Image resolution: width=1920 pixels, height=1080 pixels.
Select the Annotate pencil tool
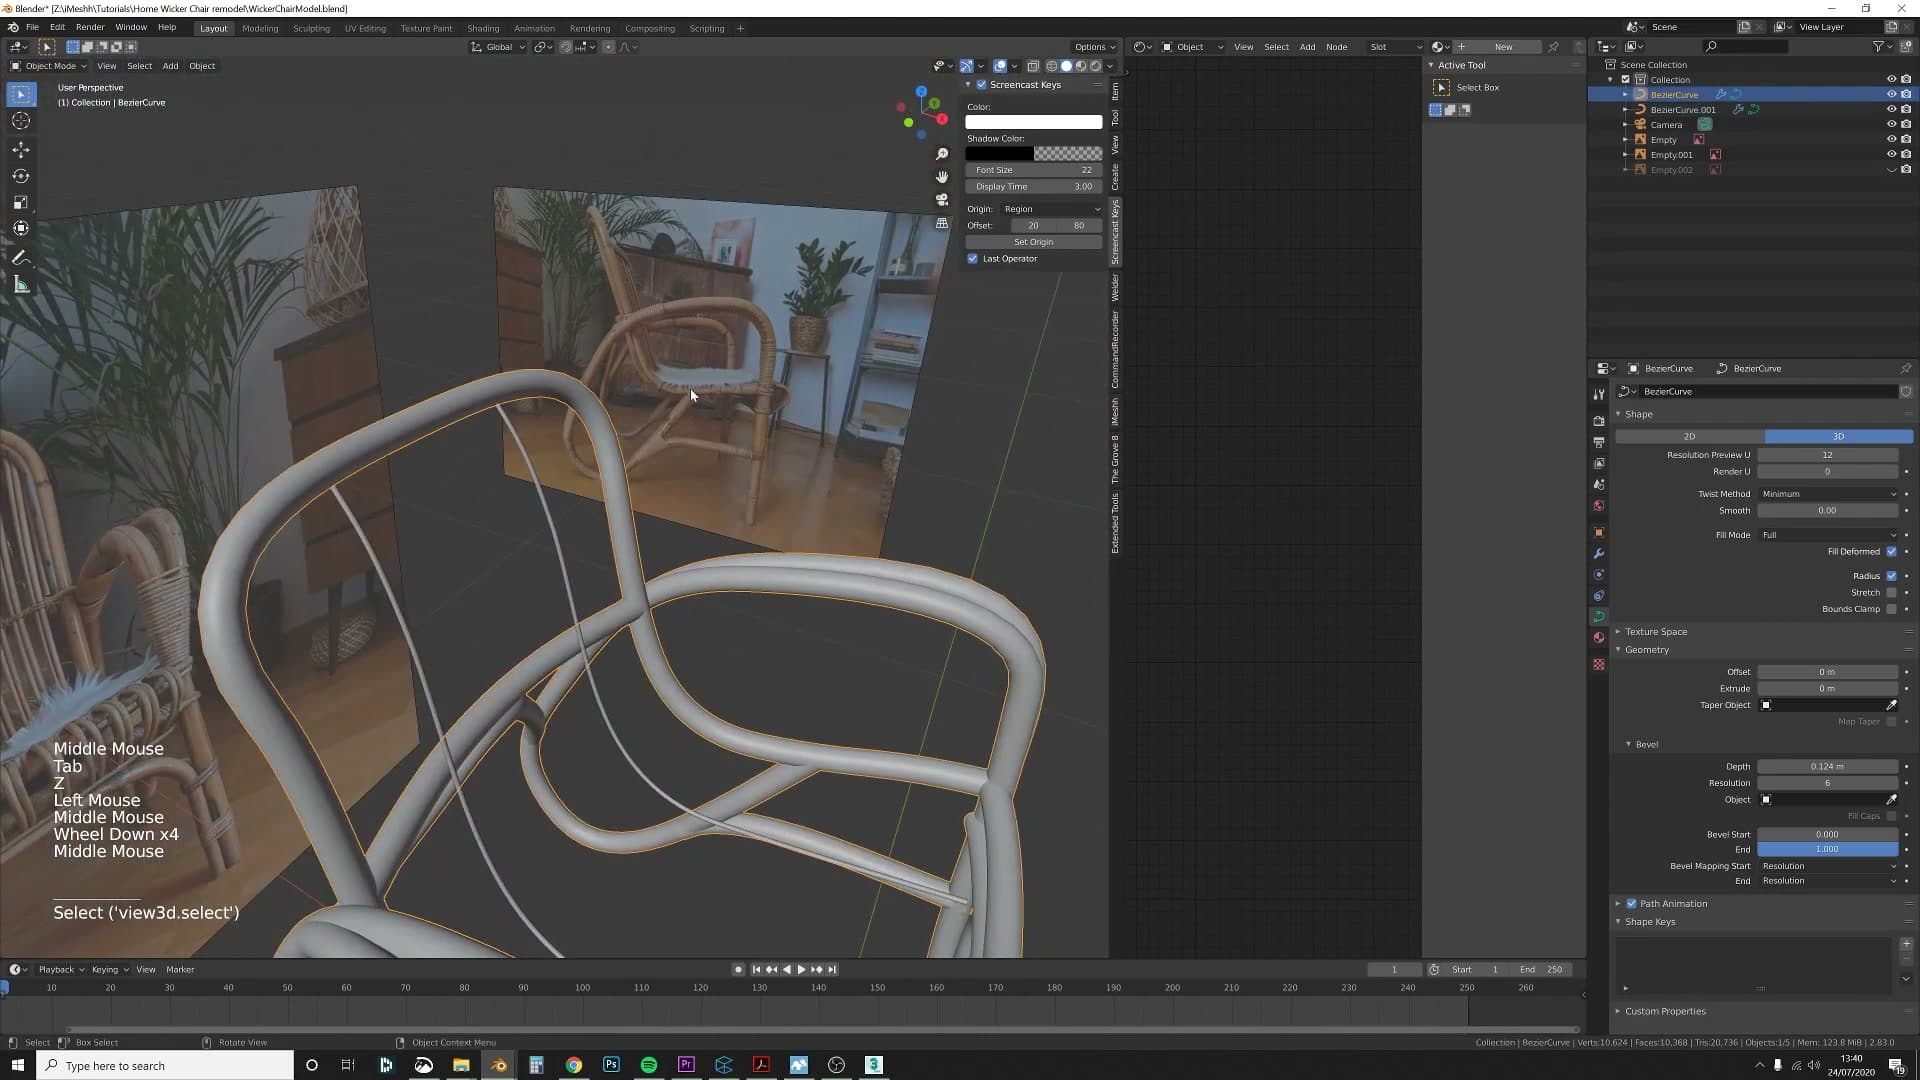[21, 258]
